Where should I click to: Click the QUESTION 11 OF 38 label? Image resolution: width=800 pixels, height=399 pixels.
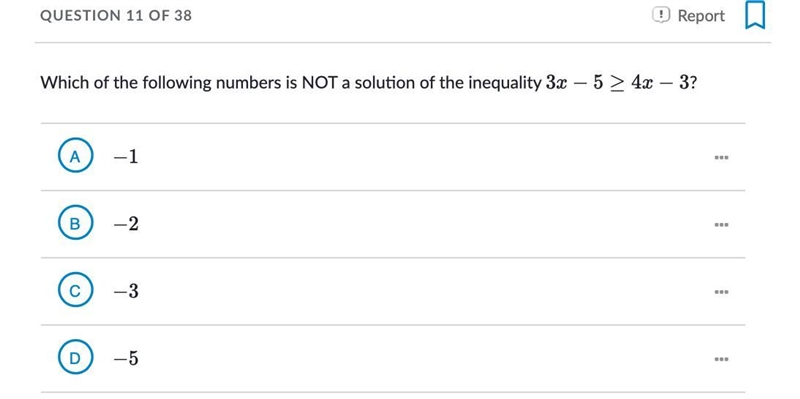pos(116,16)
